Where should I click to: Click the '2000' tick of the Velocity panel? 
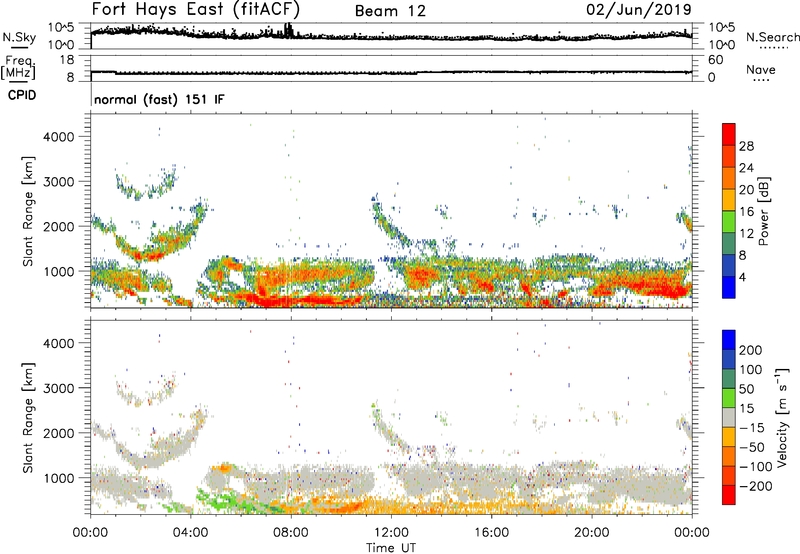[59, 433]
